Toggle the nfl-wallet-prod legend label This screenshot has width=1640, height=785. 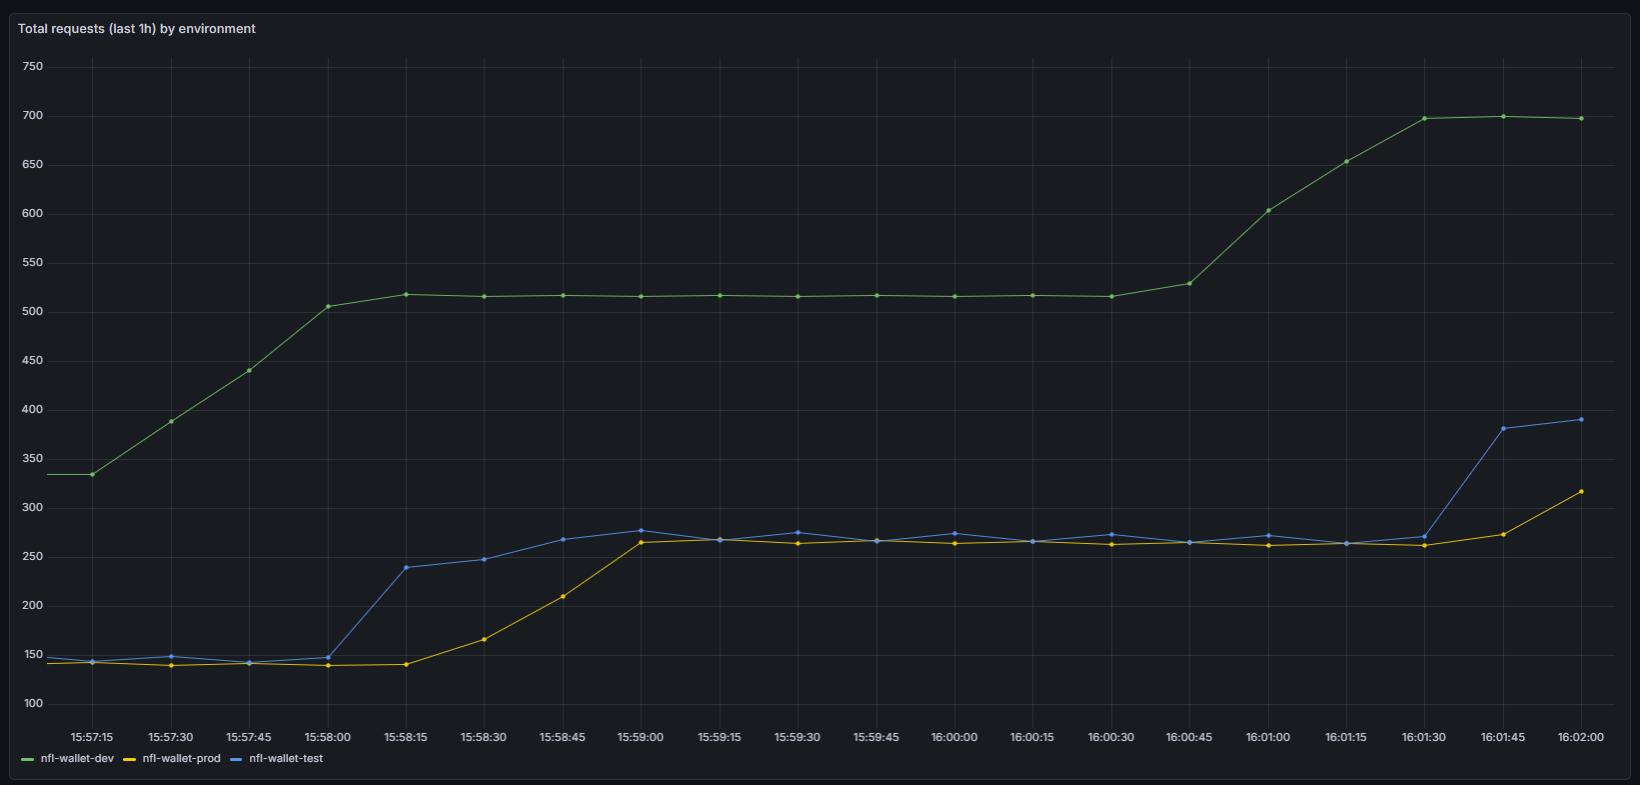click(181, 759)
